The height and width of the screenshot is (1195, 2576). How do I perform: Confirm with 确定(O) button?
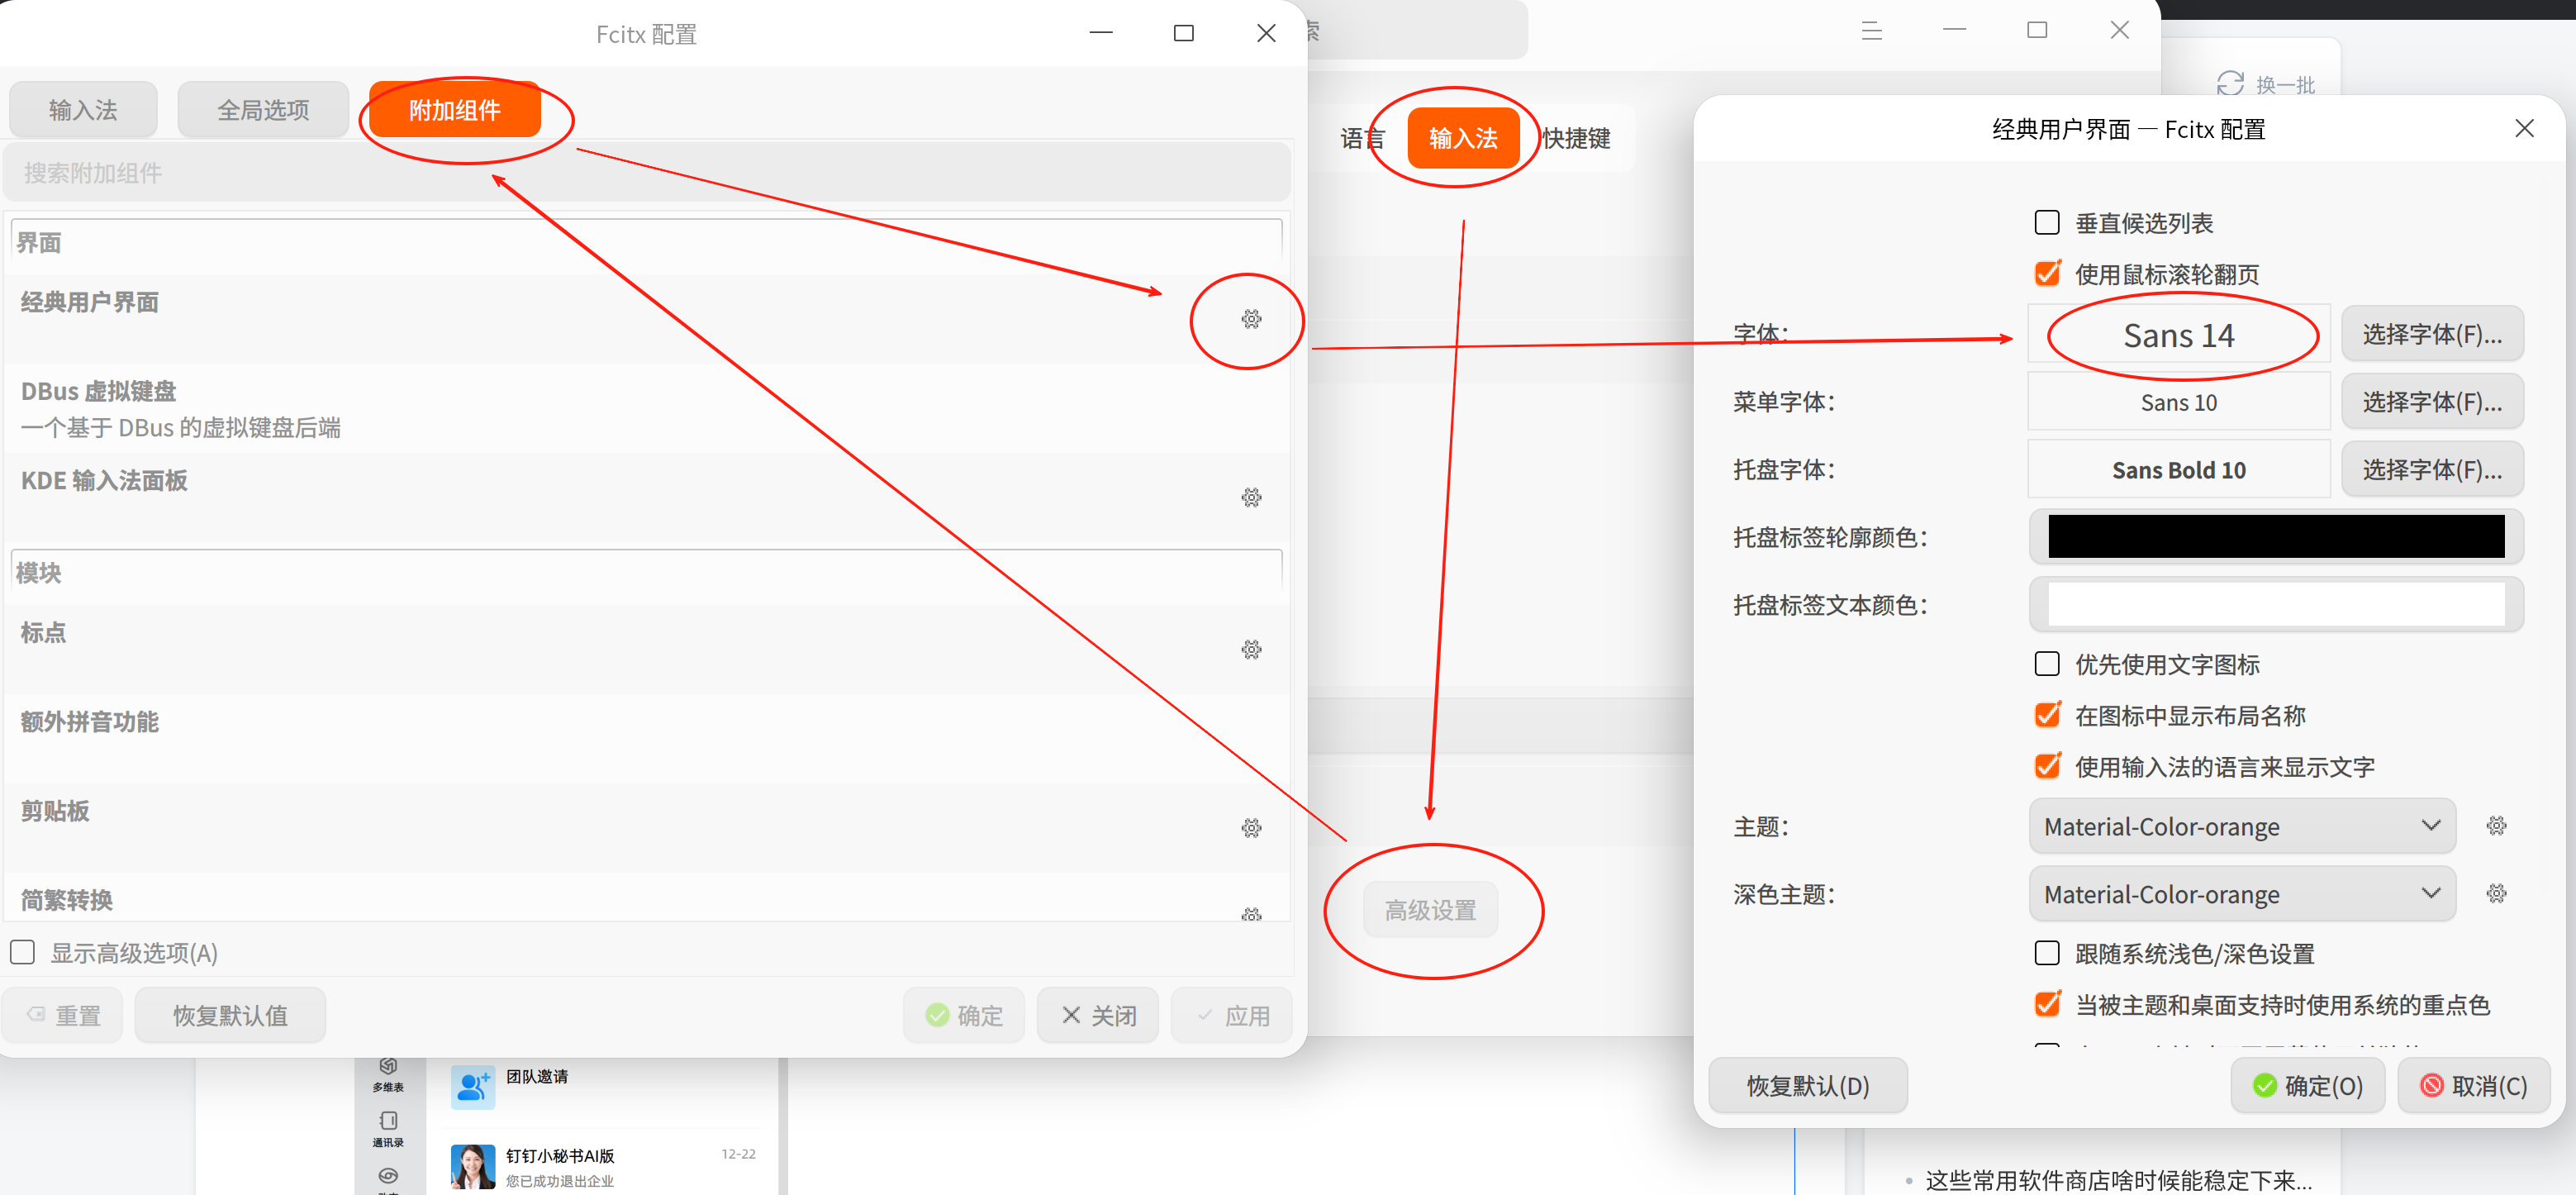point(2308,1085)
